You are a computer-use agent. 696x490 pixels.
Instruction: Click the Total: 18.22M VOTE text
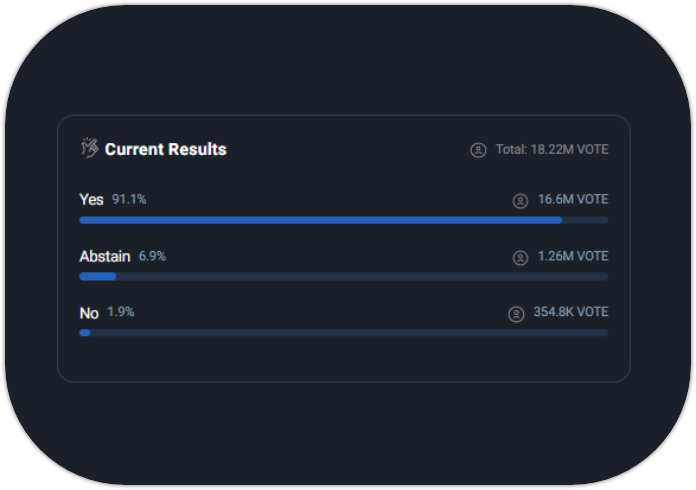click(x=551, y=150)
